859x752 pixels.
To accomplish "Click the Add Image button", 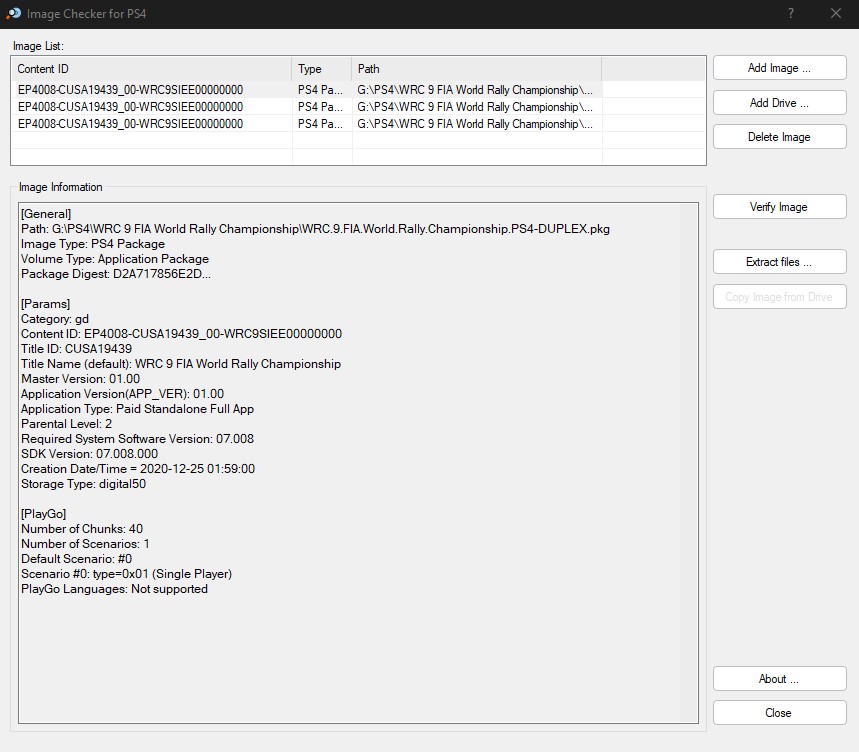I will [x=780, y=68].
